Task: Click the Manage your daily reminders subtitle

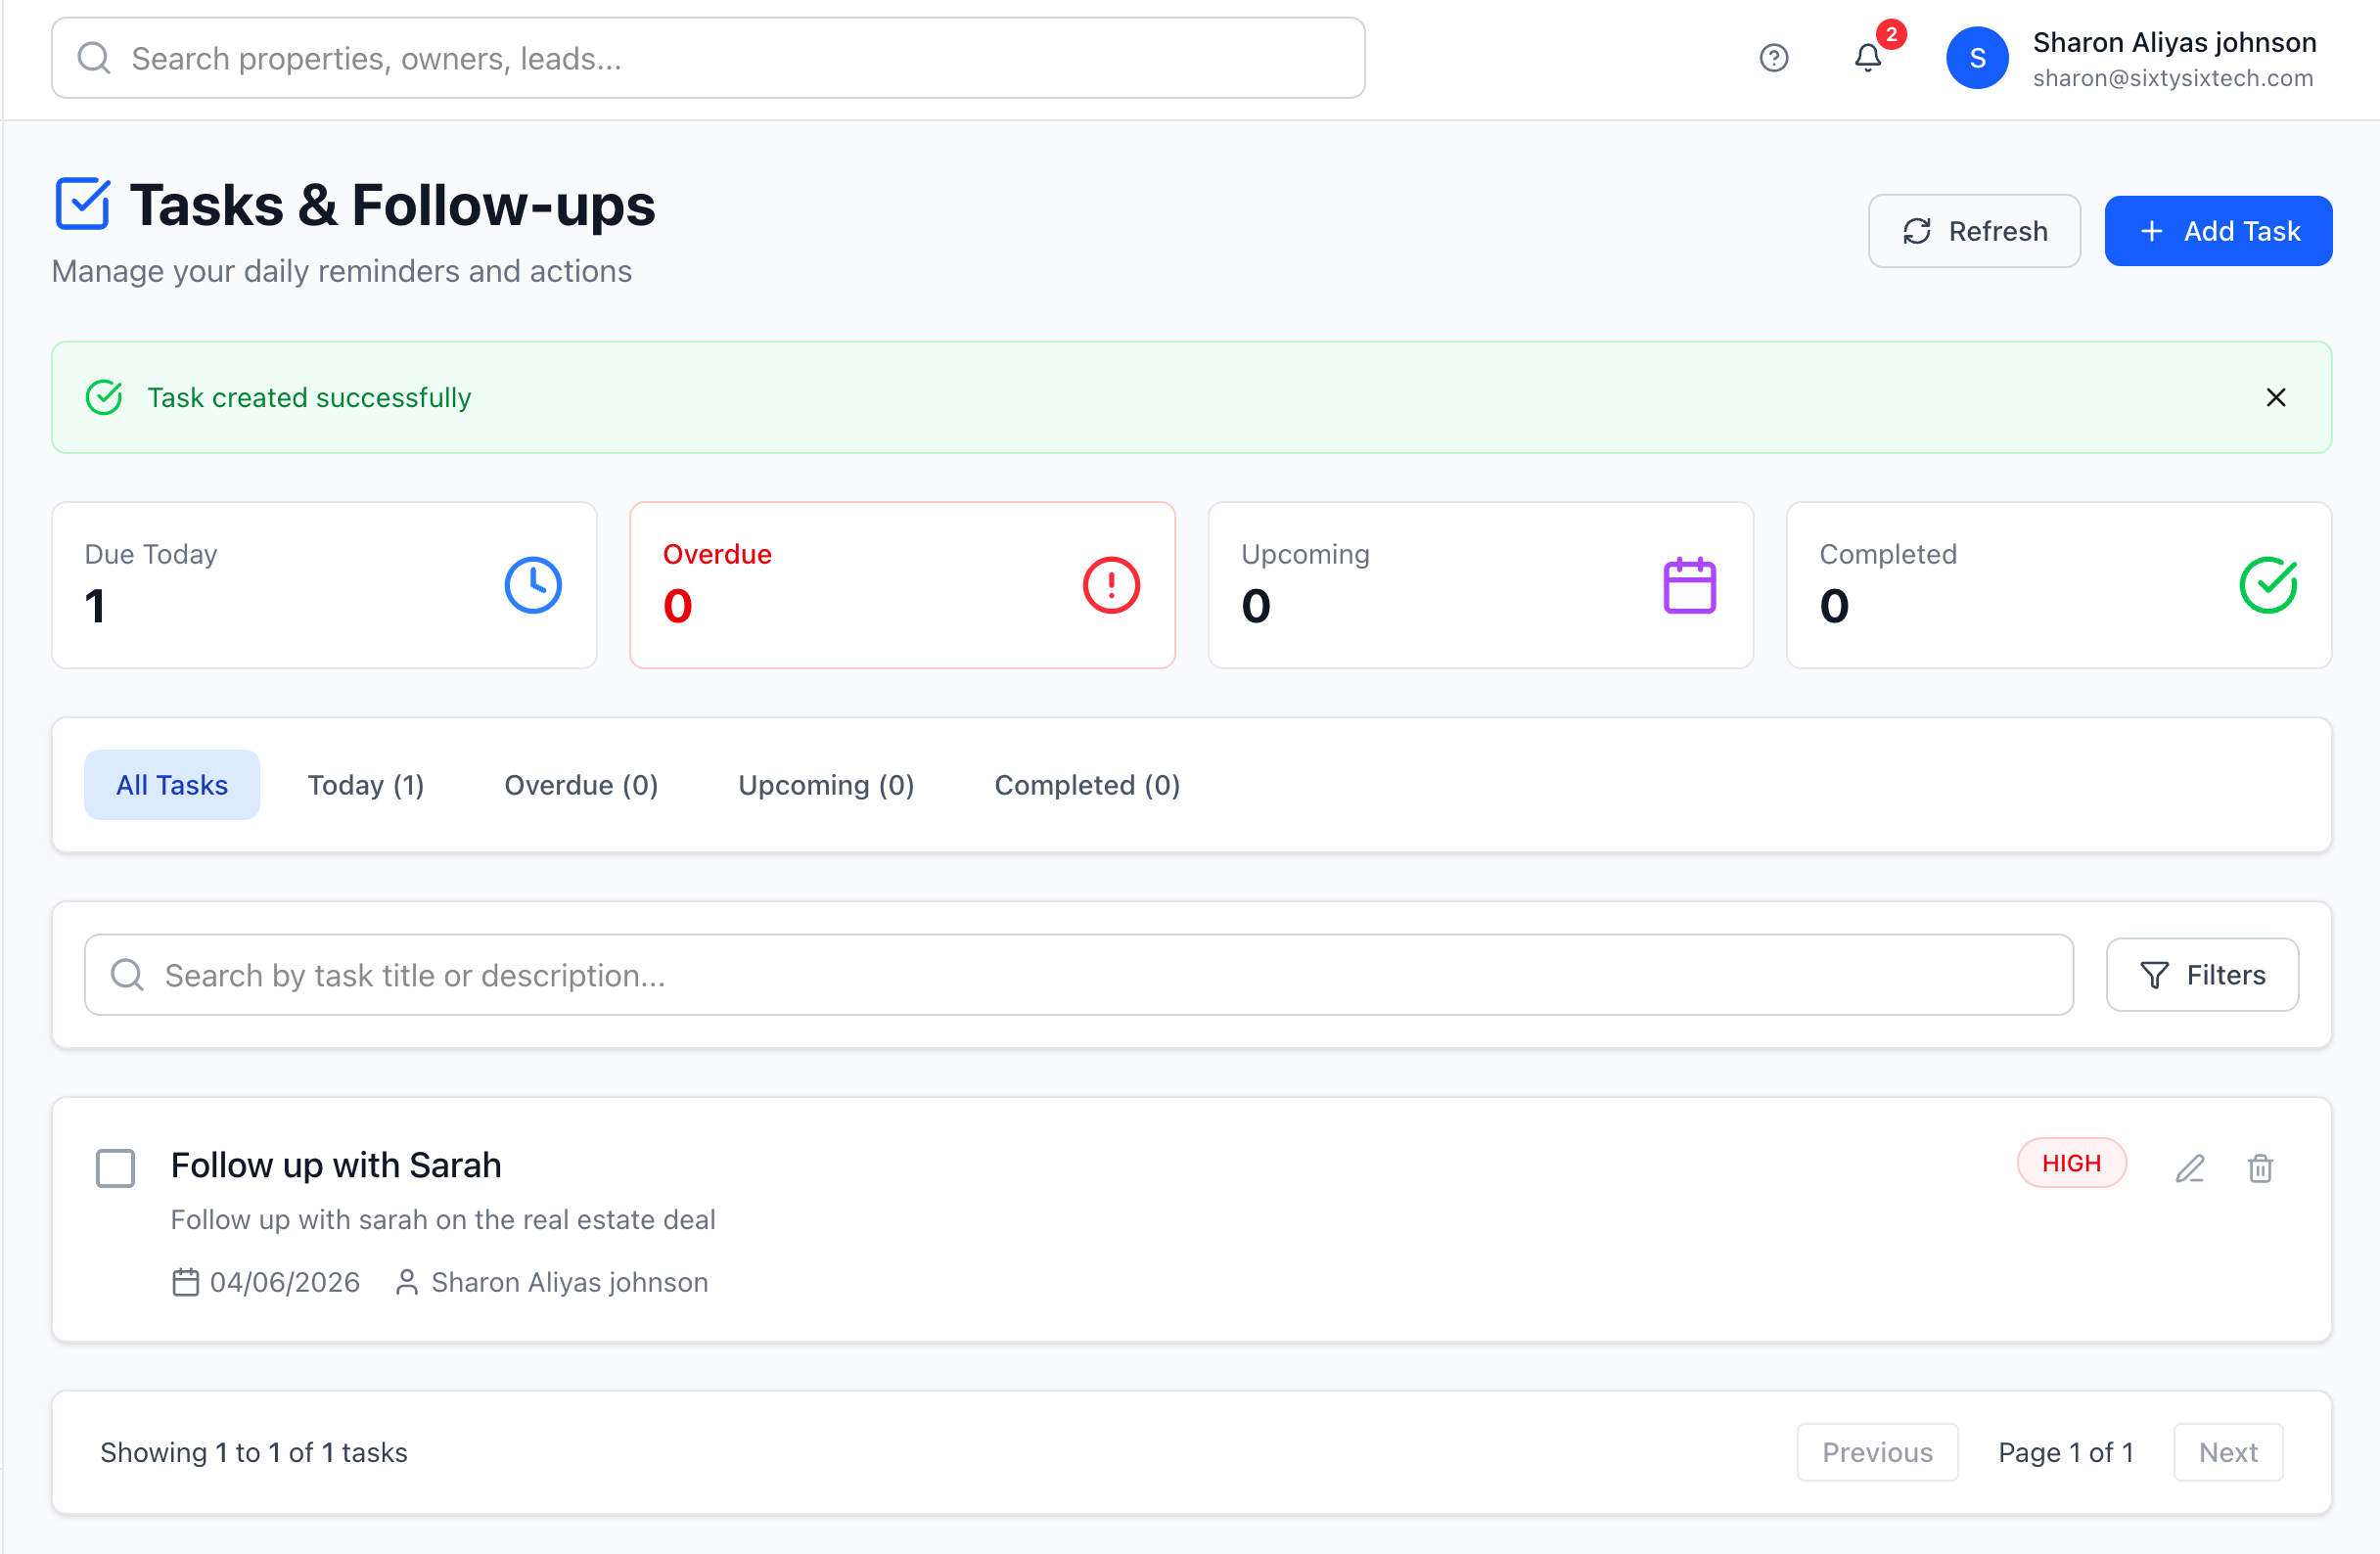Action: 341,271
